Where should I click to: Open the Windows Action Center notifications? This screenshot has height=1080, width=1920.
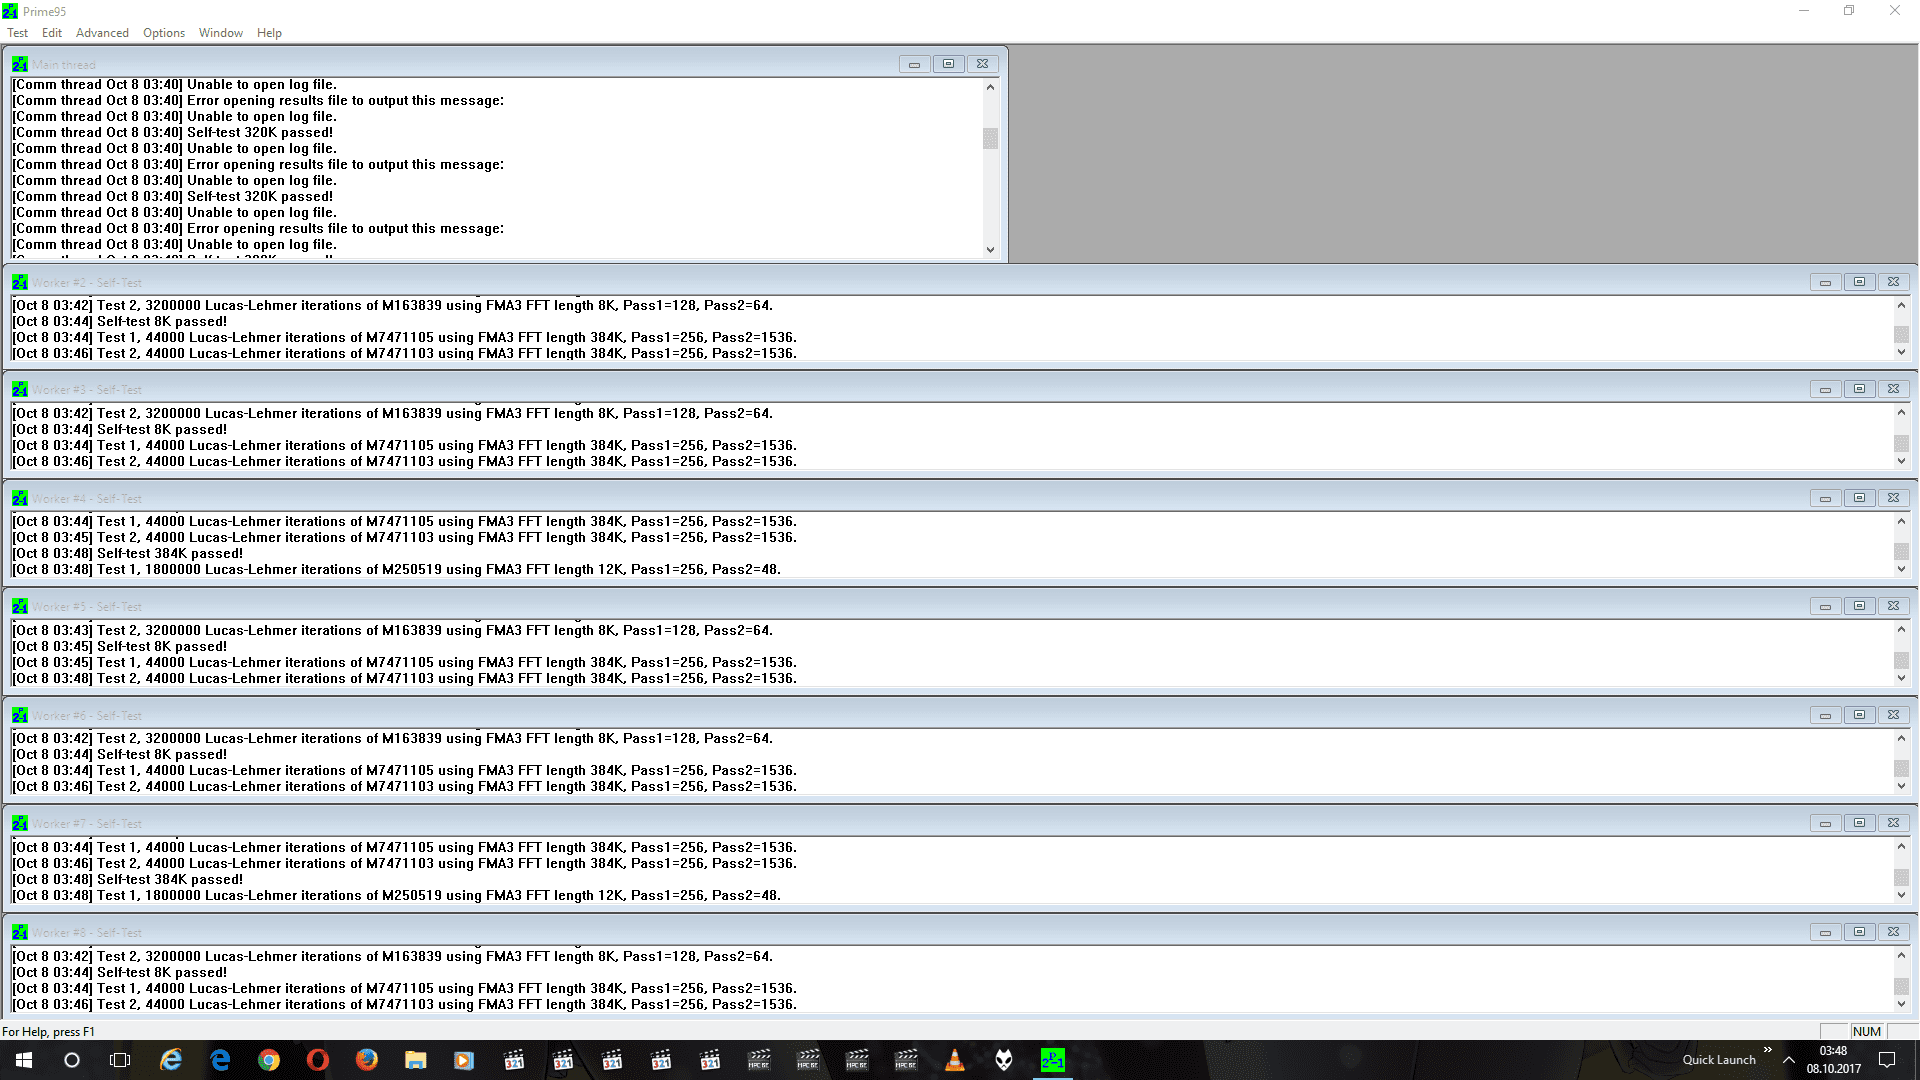click(1887, 1060)
